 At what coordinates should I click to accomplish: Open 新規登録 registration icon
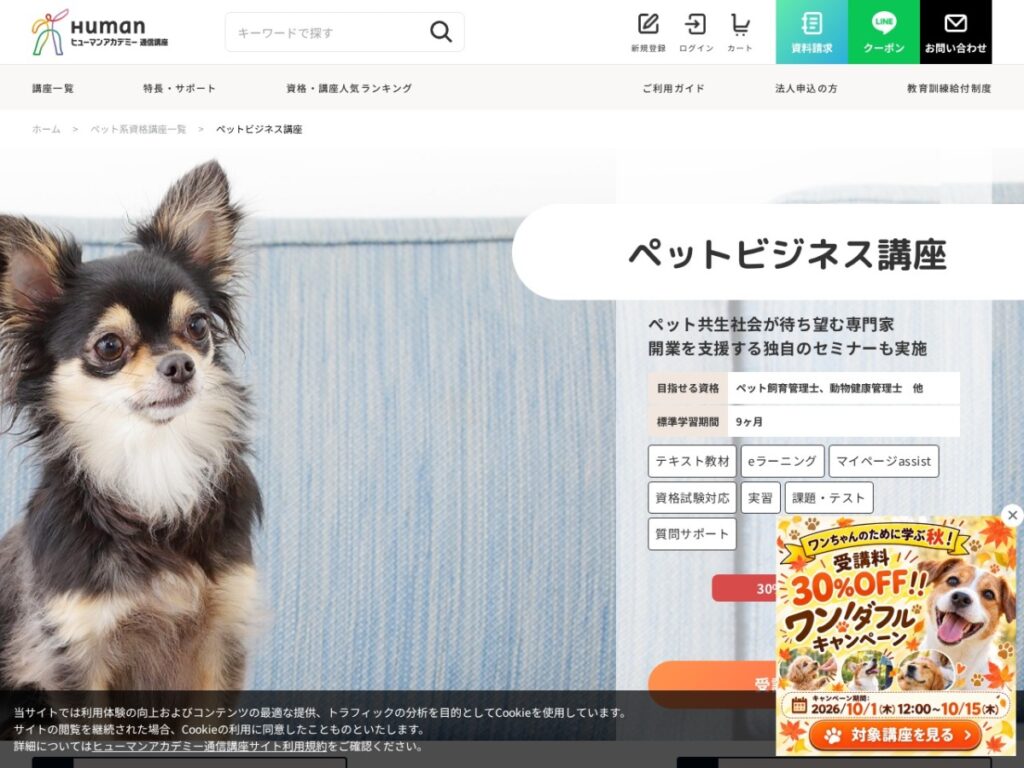pos(648,32)
